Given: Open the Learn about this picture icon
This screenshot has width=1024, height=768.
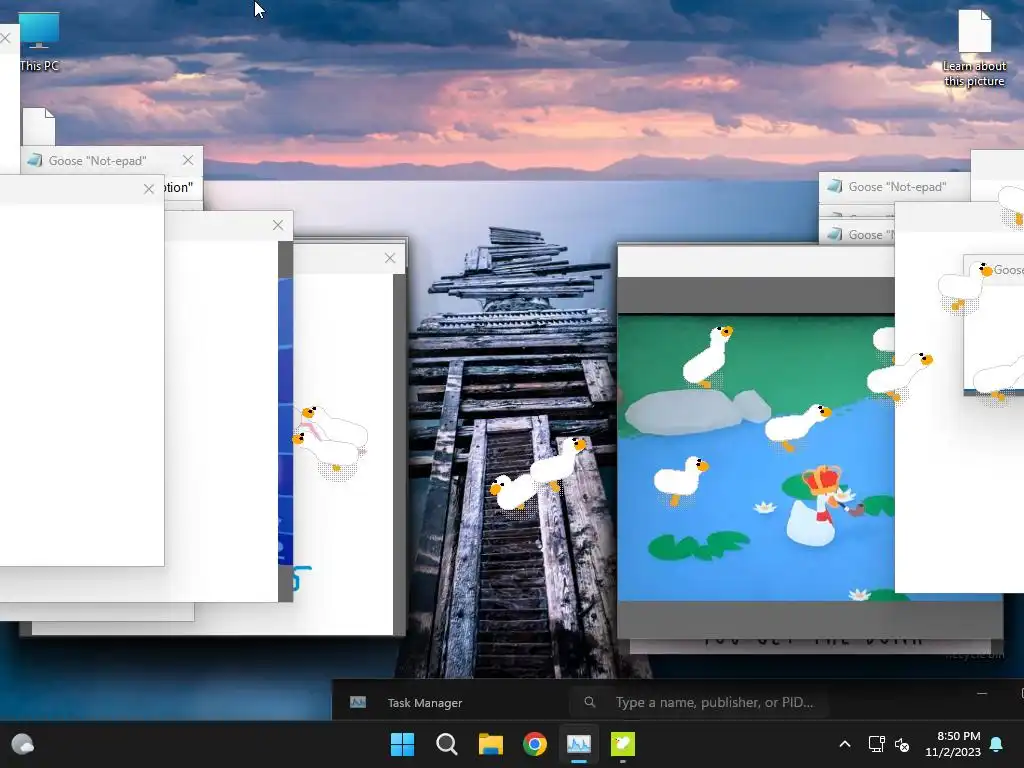Looking at the screenshot, I should point(974,48).
